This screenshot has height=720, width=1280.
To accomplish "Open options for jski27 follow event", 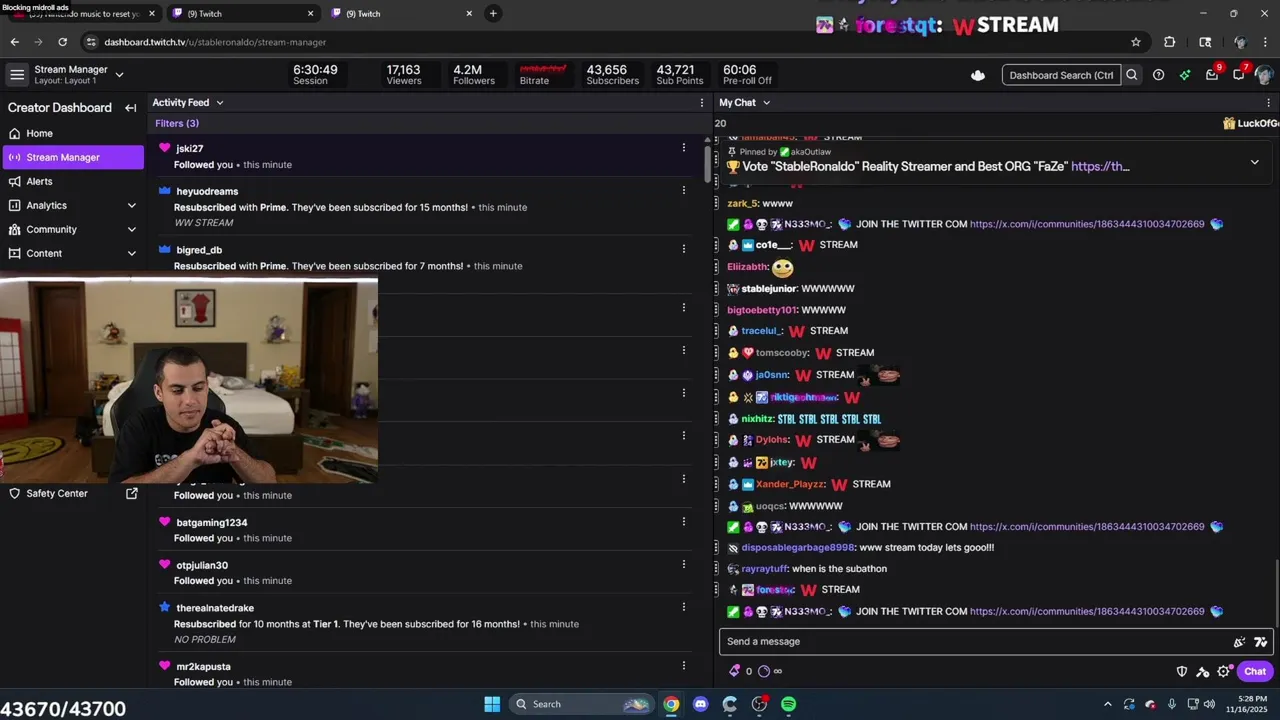I will pyautogui.click(x=684, y=148).
